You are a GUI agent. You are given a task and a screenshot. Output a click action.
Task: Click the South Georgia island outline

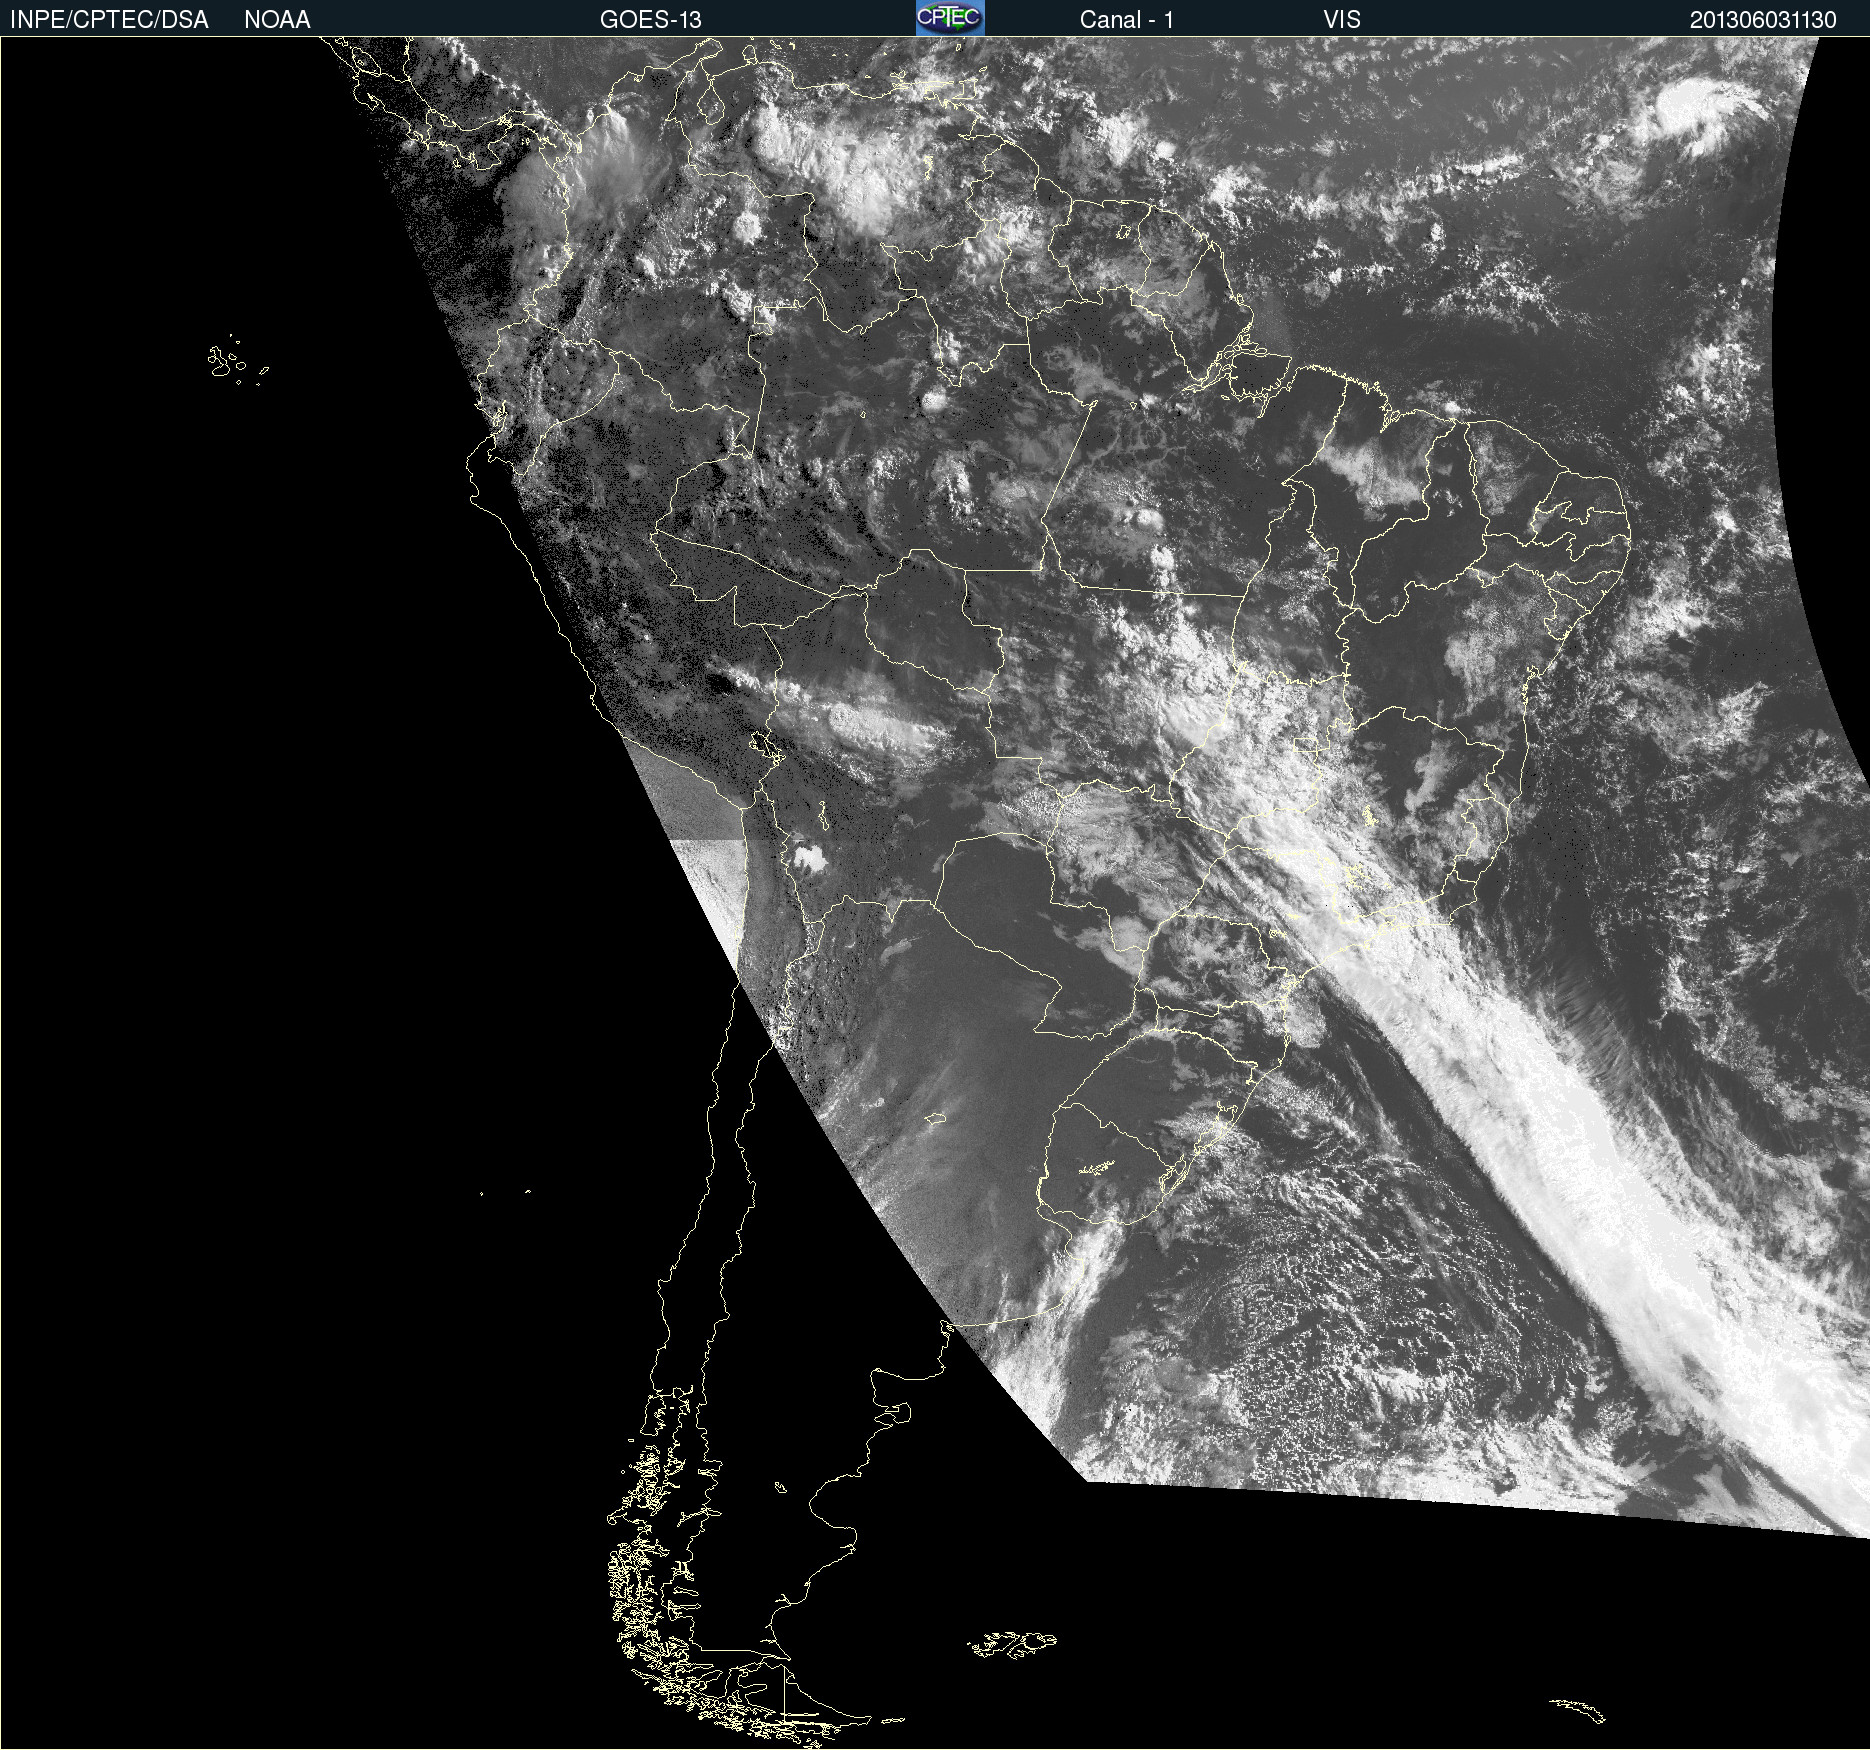point(1578,1711)
